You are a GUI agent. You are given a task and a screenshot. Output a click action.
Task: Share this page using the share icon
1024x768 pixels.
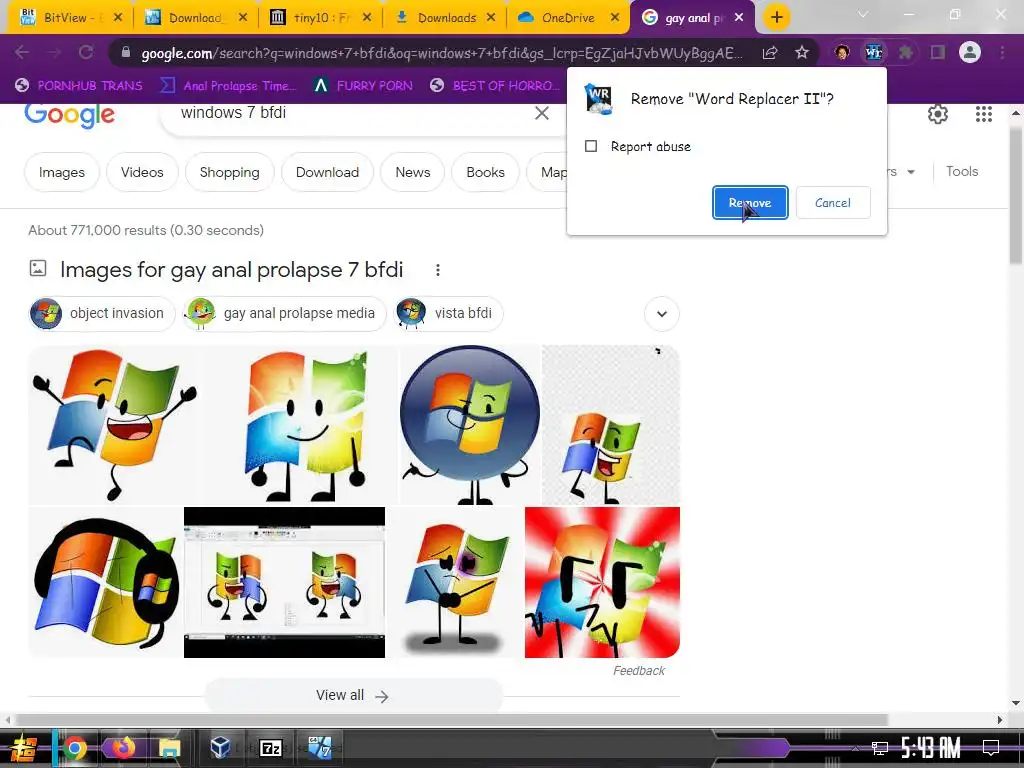tap(770, 52)
